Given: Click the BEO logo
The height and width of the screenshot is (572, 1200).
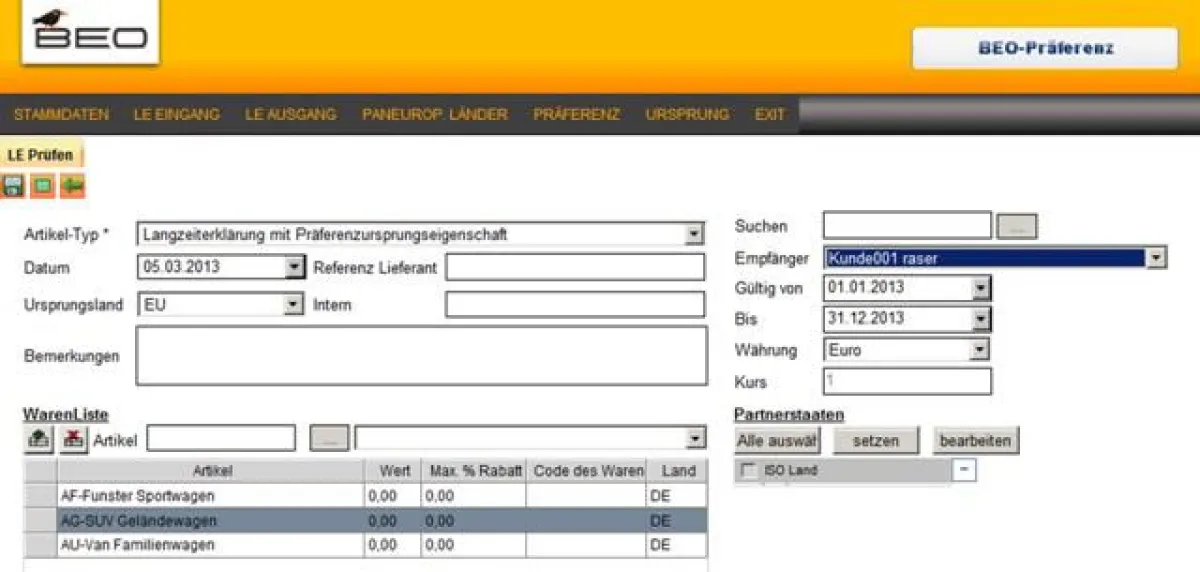Looking at the screenshot, I should click(89, 32).
